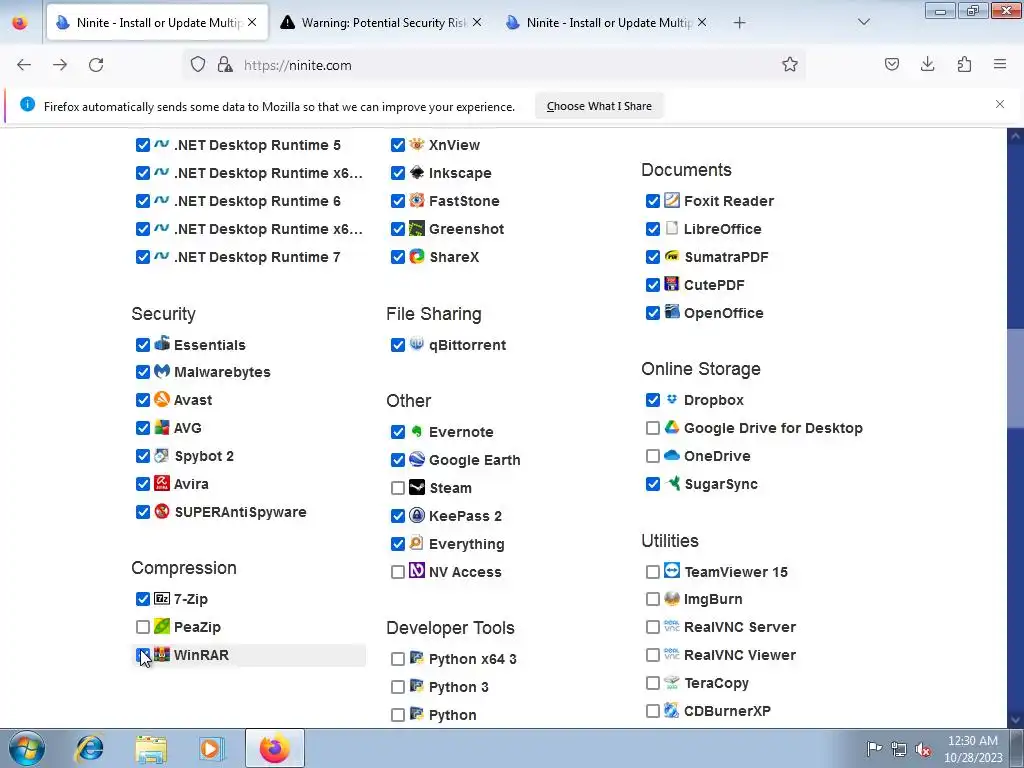Click the Avast orange icon
Viewport: 1024px width, 768px height.
click(x=161, y=400)
